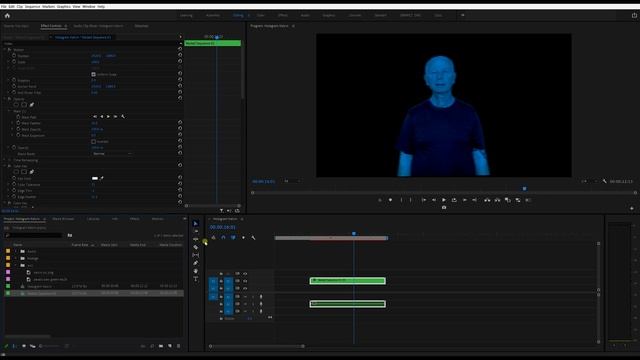Toggle Scale animation stopwatch

pyautogui.click(x=14, y=62)
